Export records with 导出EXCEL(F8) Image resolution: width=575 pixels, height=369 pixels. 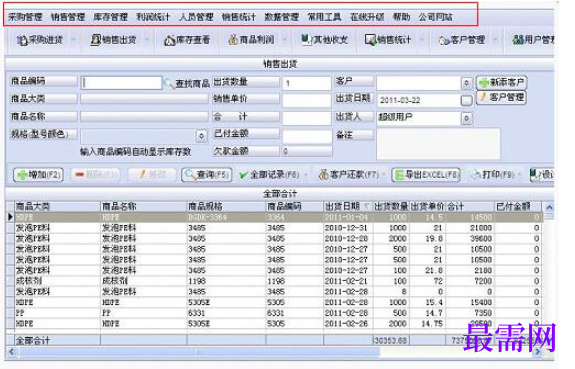(x=426, y=175)
